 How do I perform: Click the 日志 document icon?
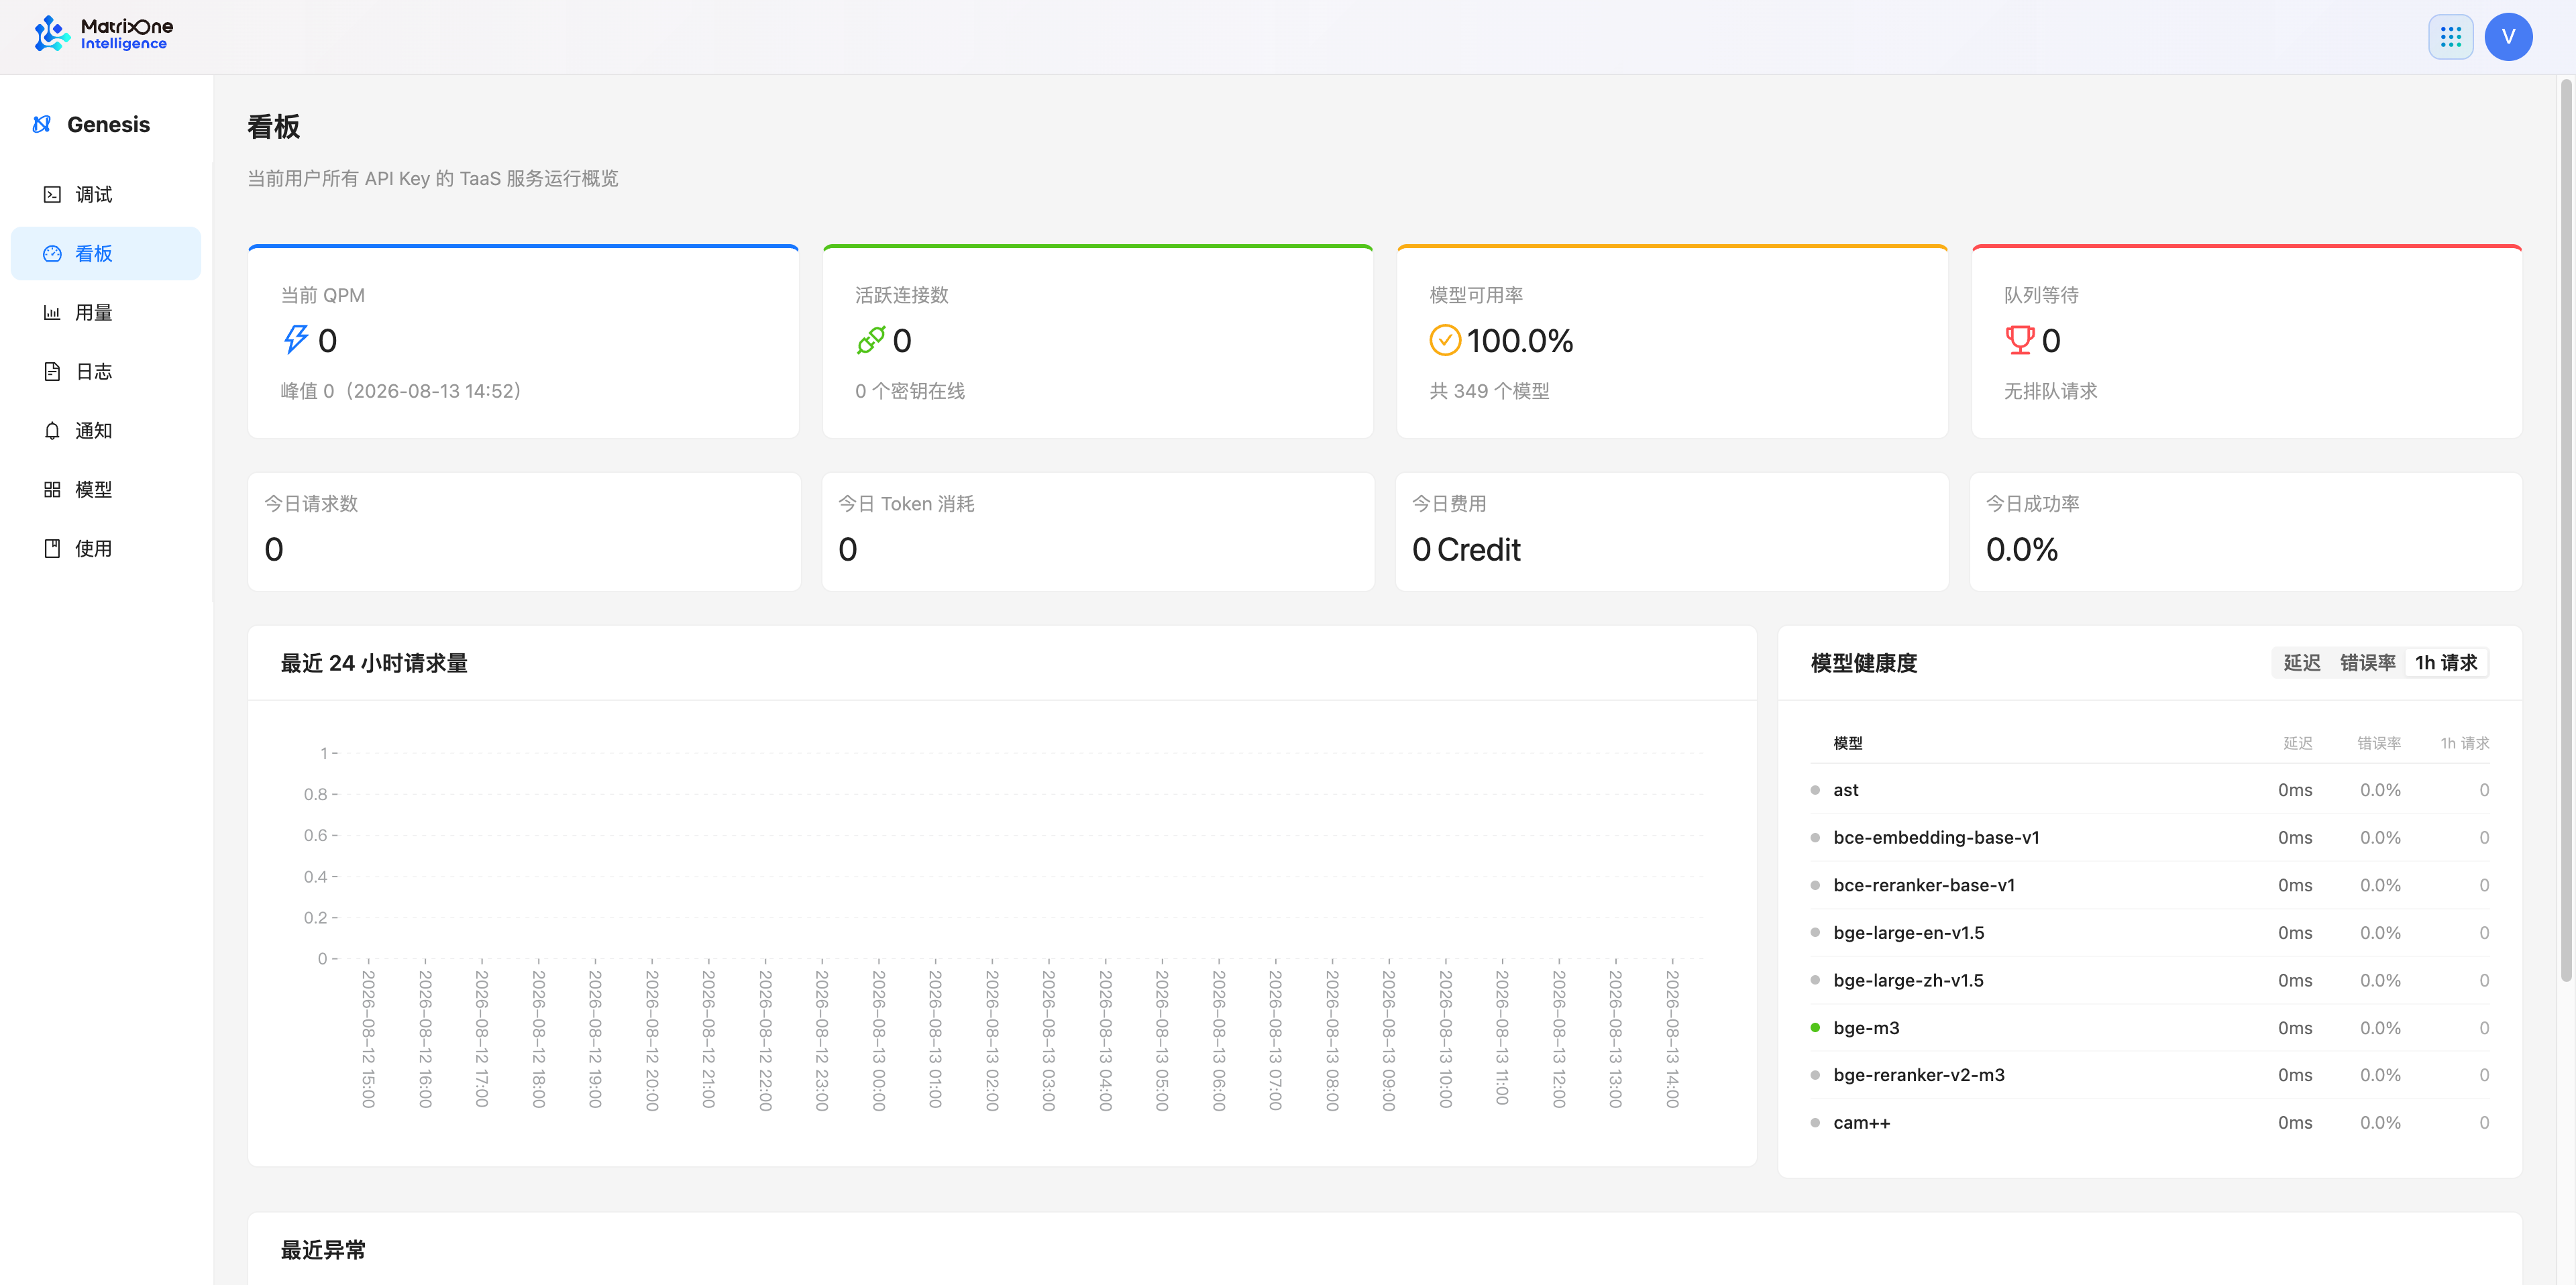coord(52,372)
